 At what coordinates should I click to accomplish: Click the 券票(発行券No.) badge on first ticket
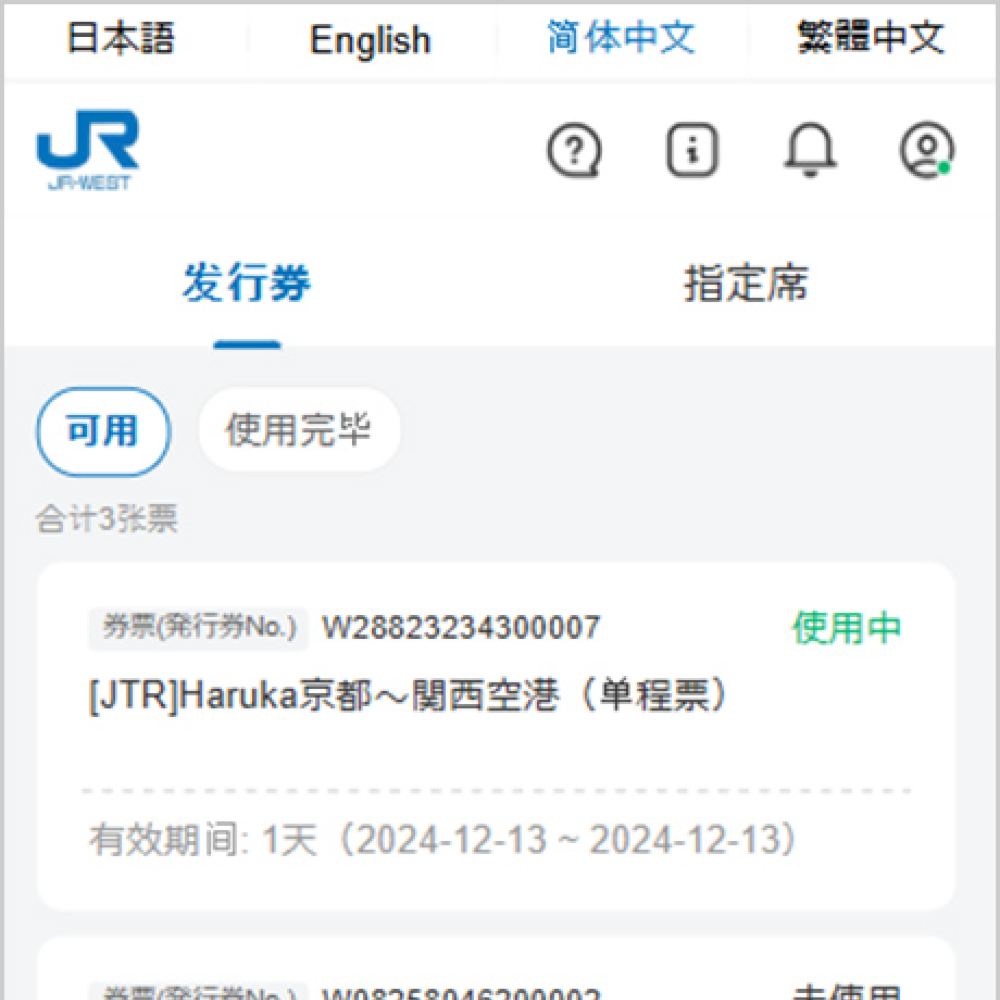(198, 628)
